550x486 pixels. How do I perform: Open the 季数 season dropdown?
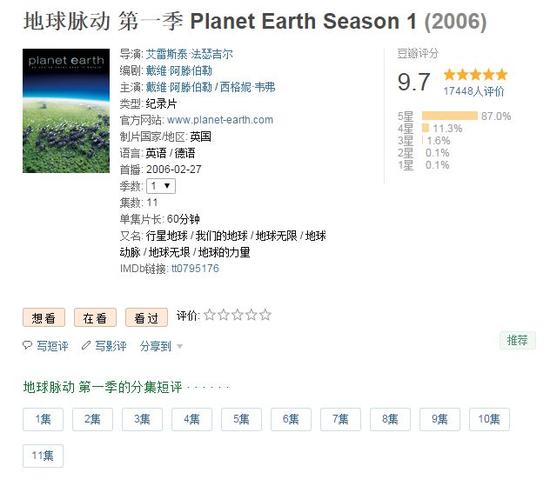(161, 186)
